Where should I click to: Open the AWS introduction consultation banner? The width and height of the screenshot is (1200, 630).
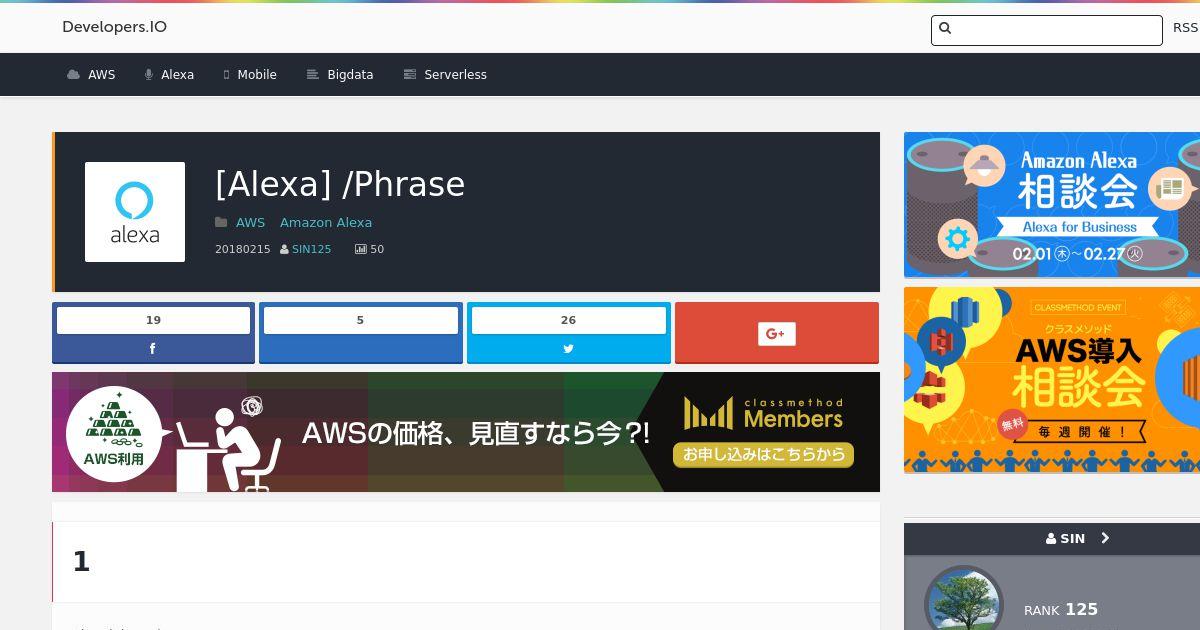click(1052, 380)
